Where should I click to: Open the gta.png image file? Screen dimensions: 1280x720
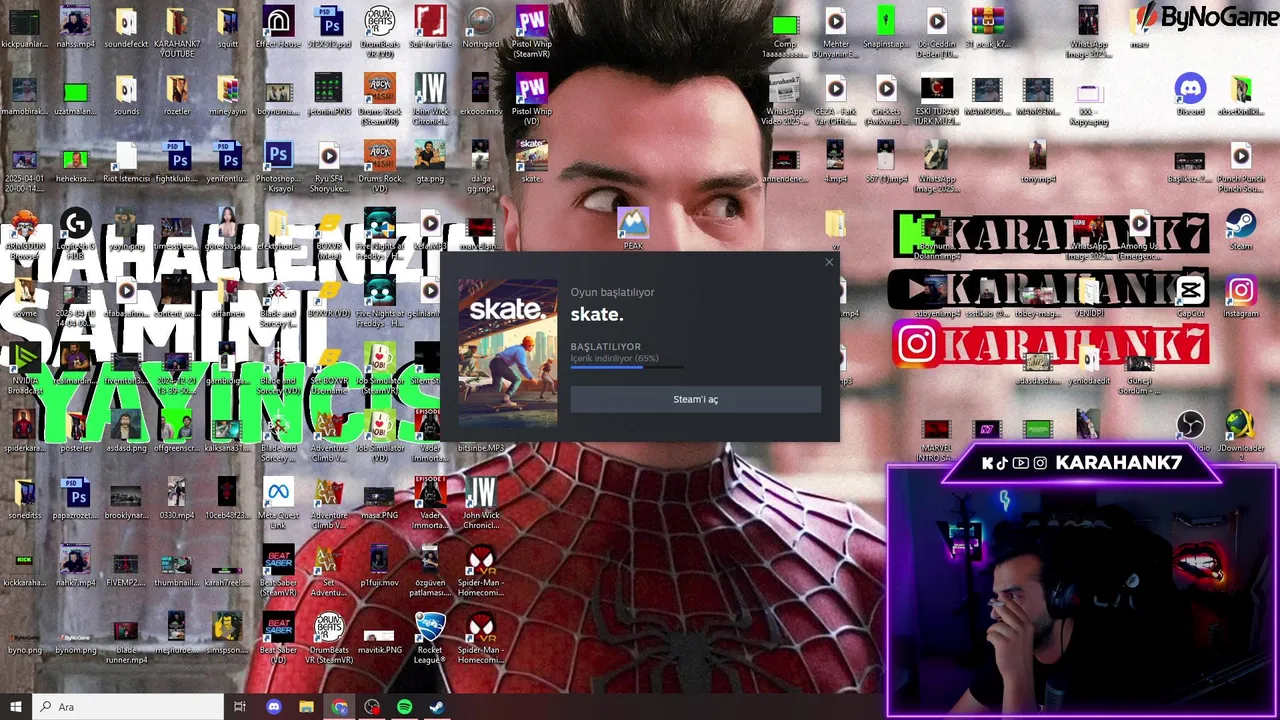(430, 162)
